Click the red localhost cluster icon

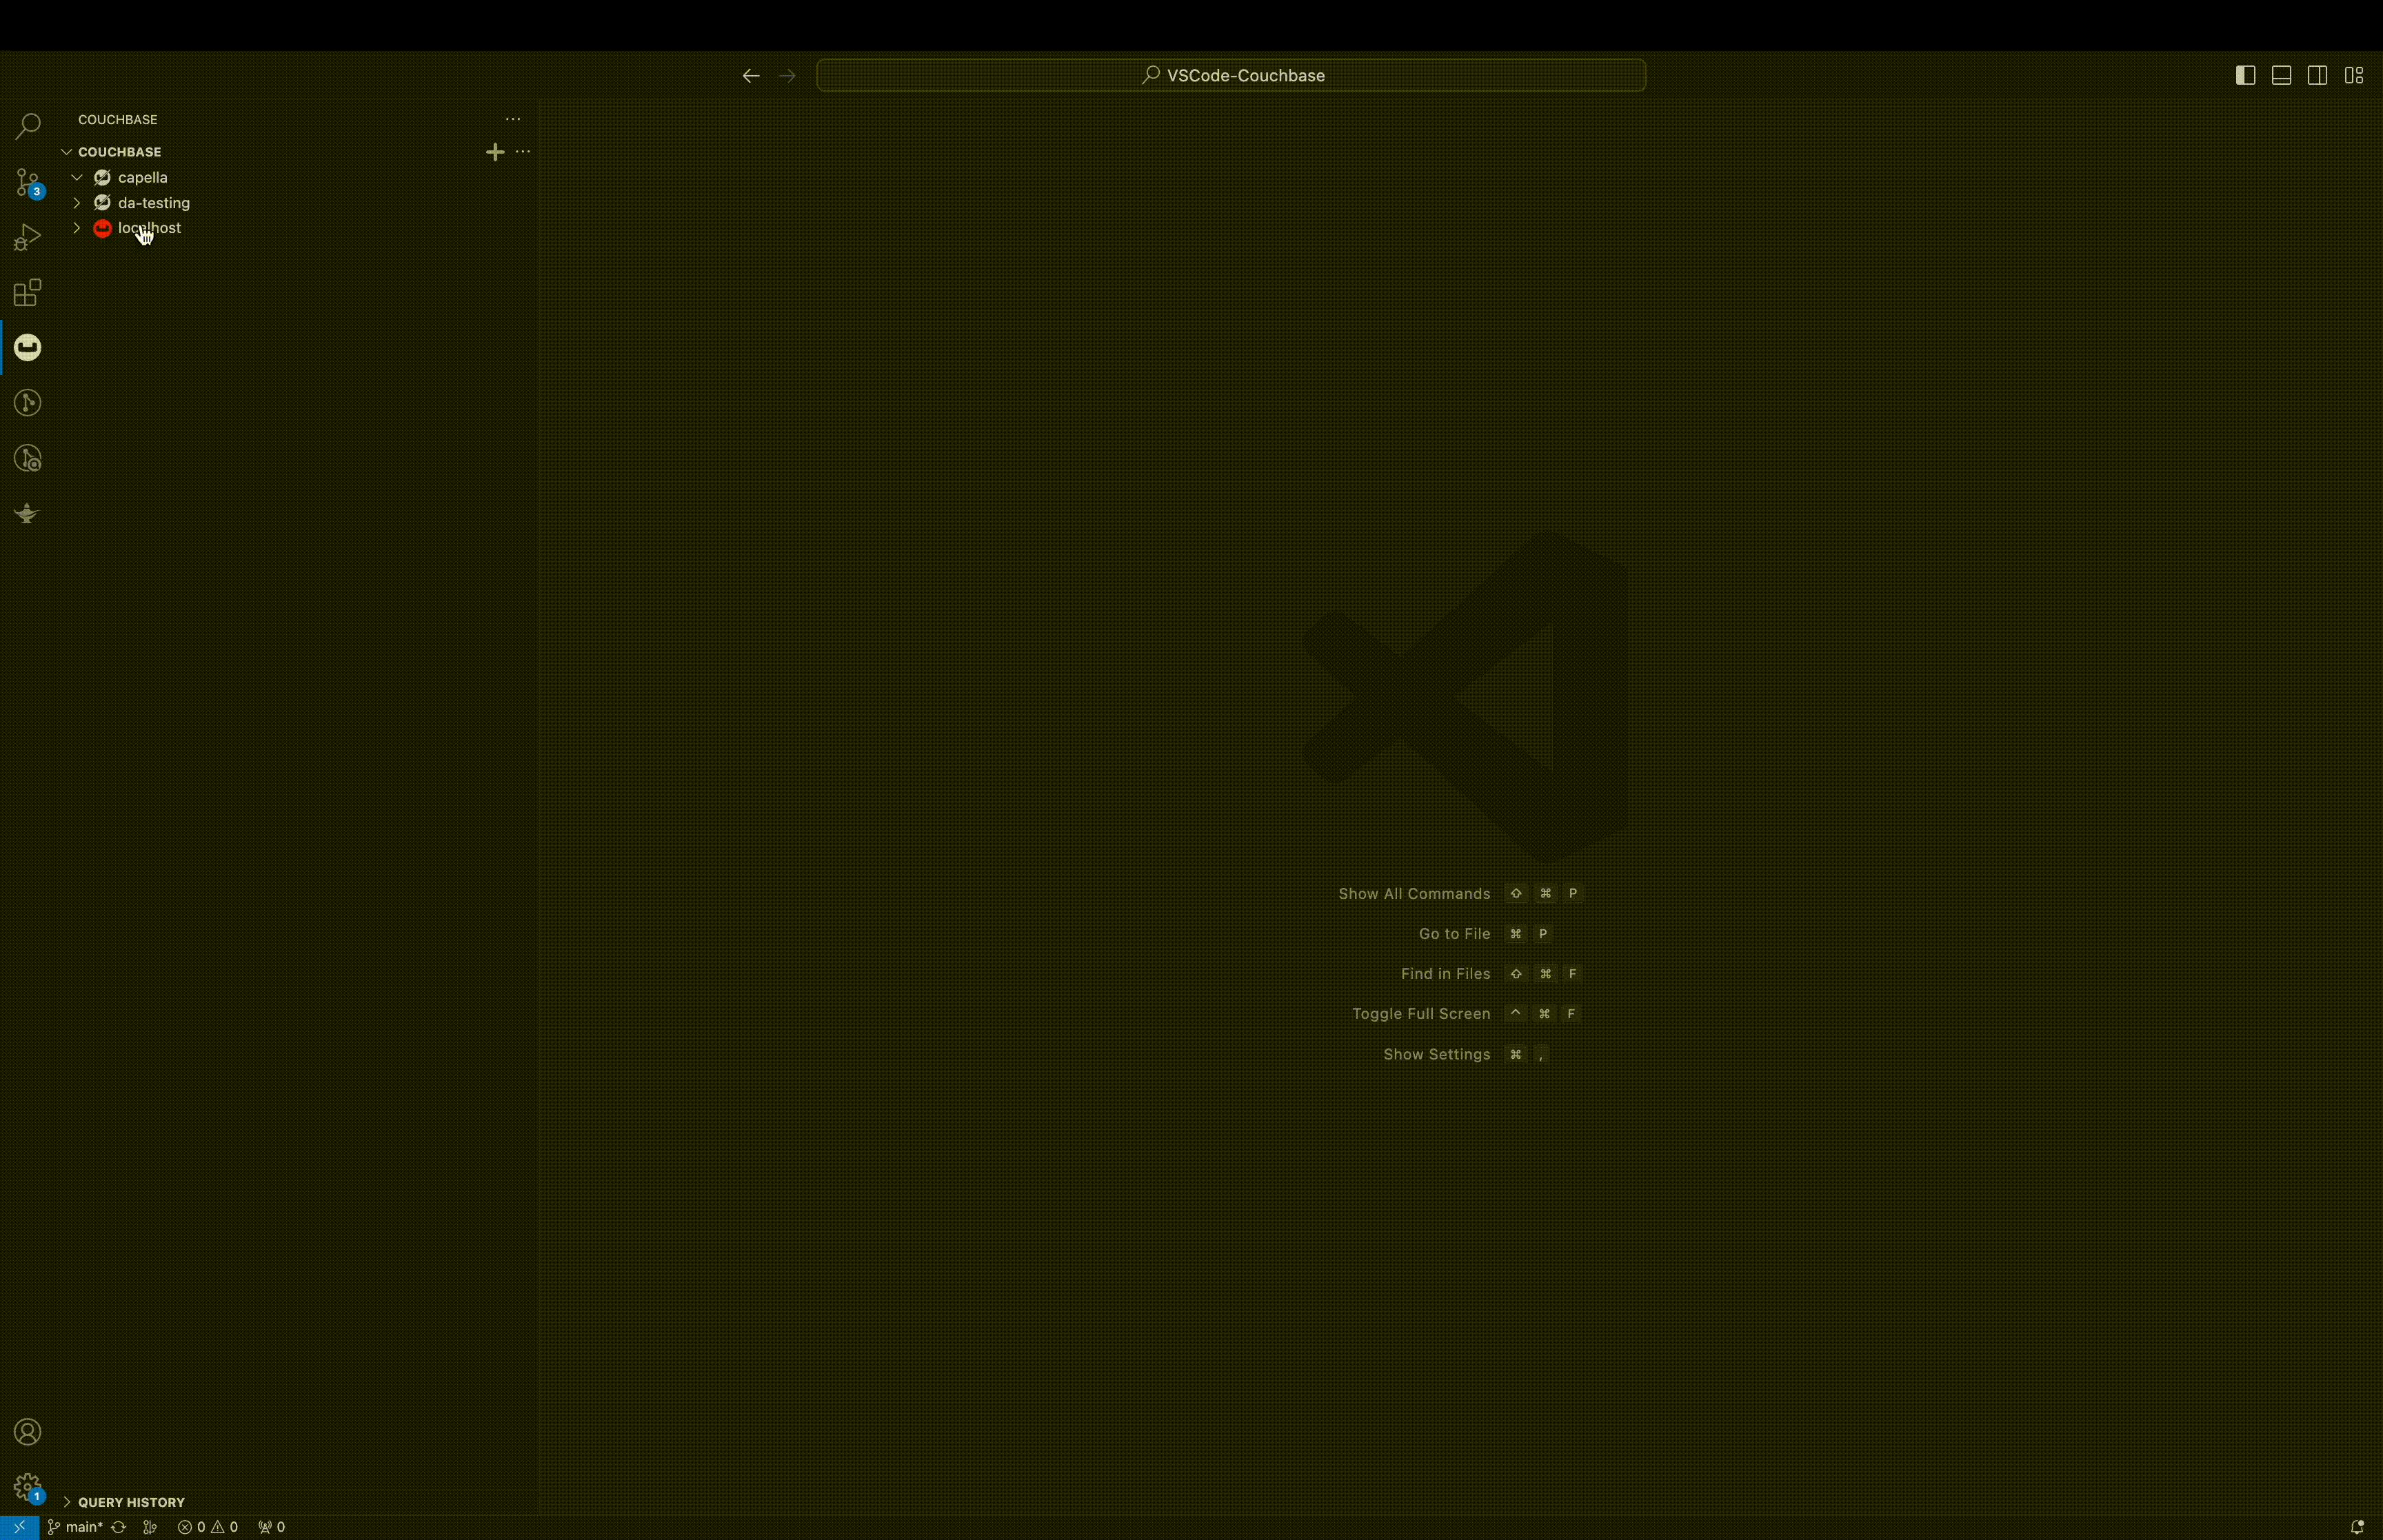(x=102, y=228)
